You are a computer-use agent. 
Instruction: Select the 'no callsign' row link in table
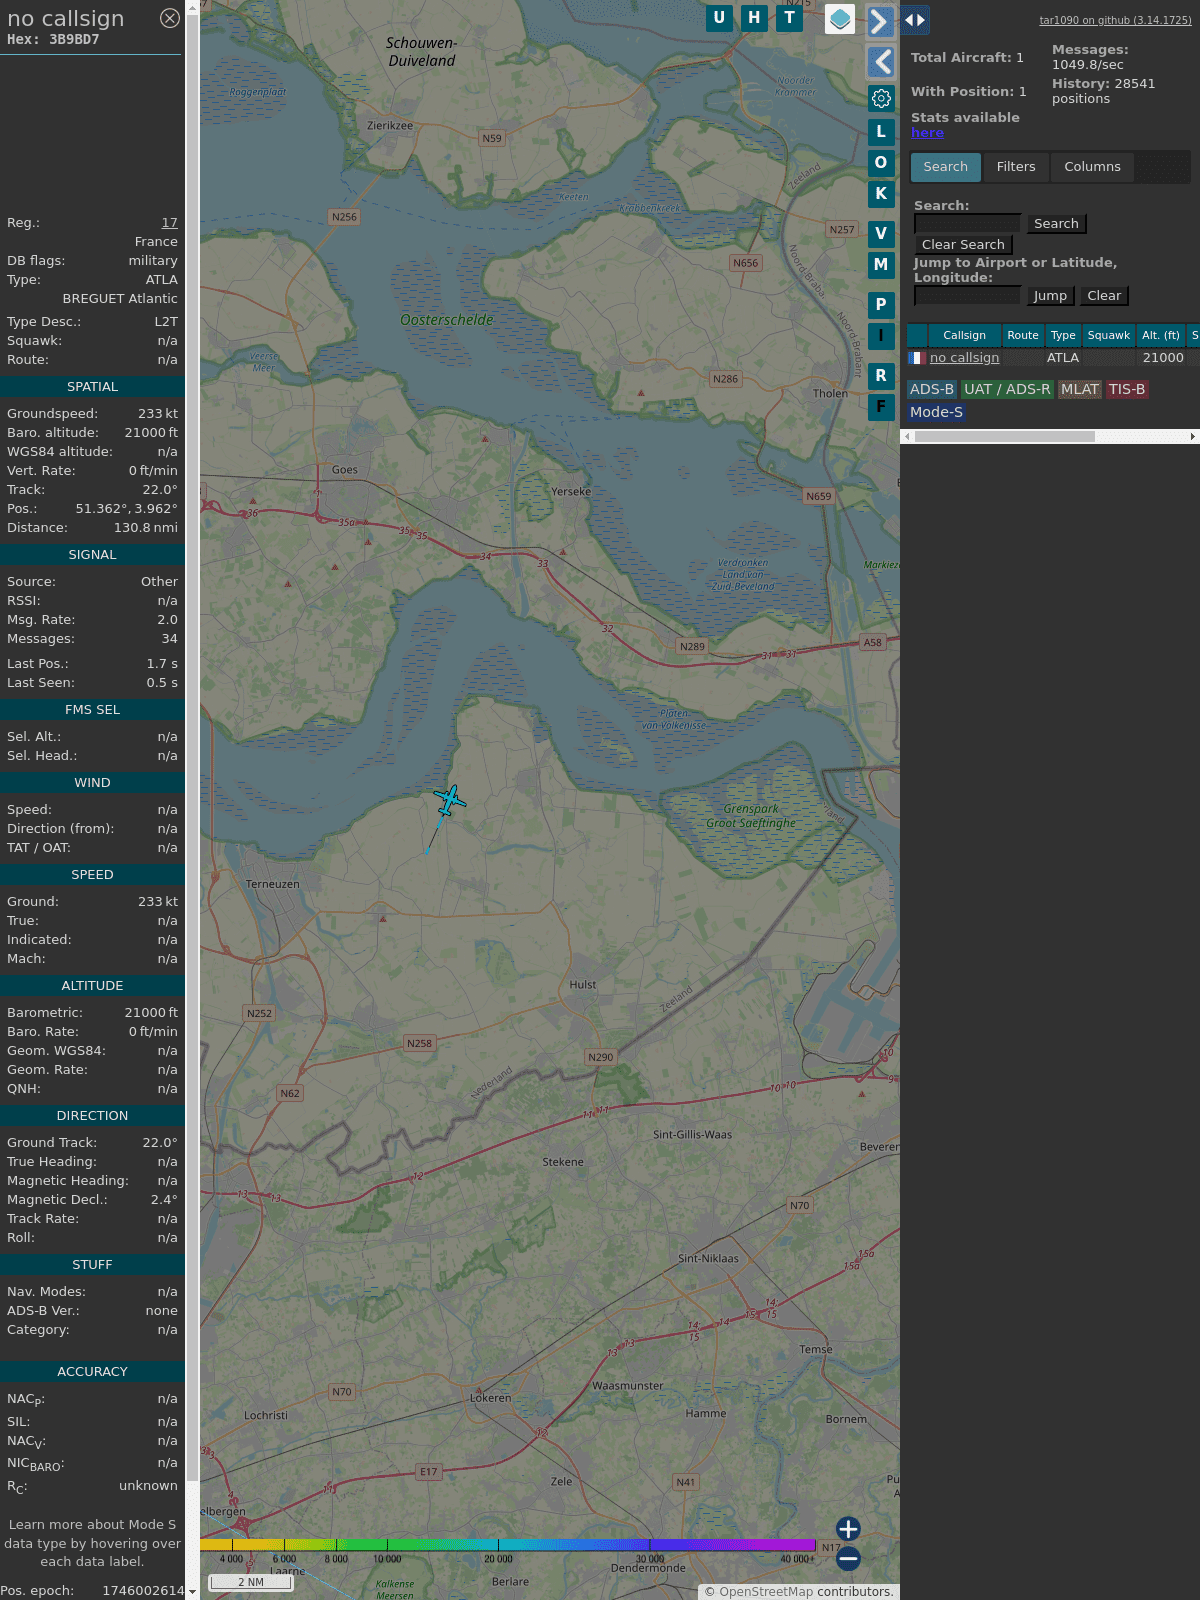[965, 358]
